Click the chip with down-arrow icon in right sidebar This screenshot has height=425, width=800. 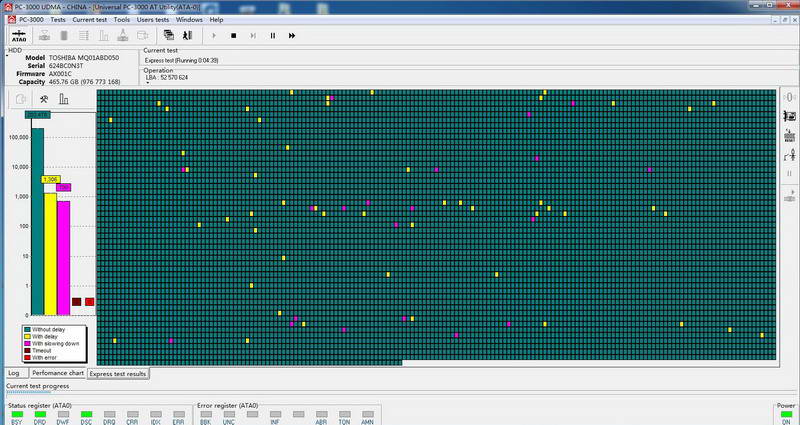click(790, 135)
